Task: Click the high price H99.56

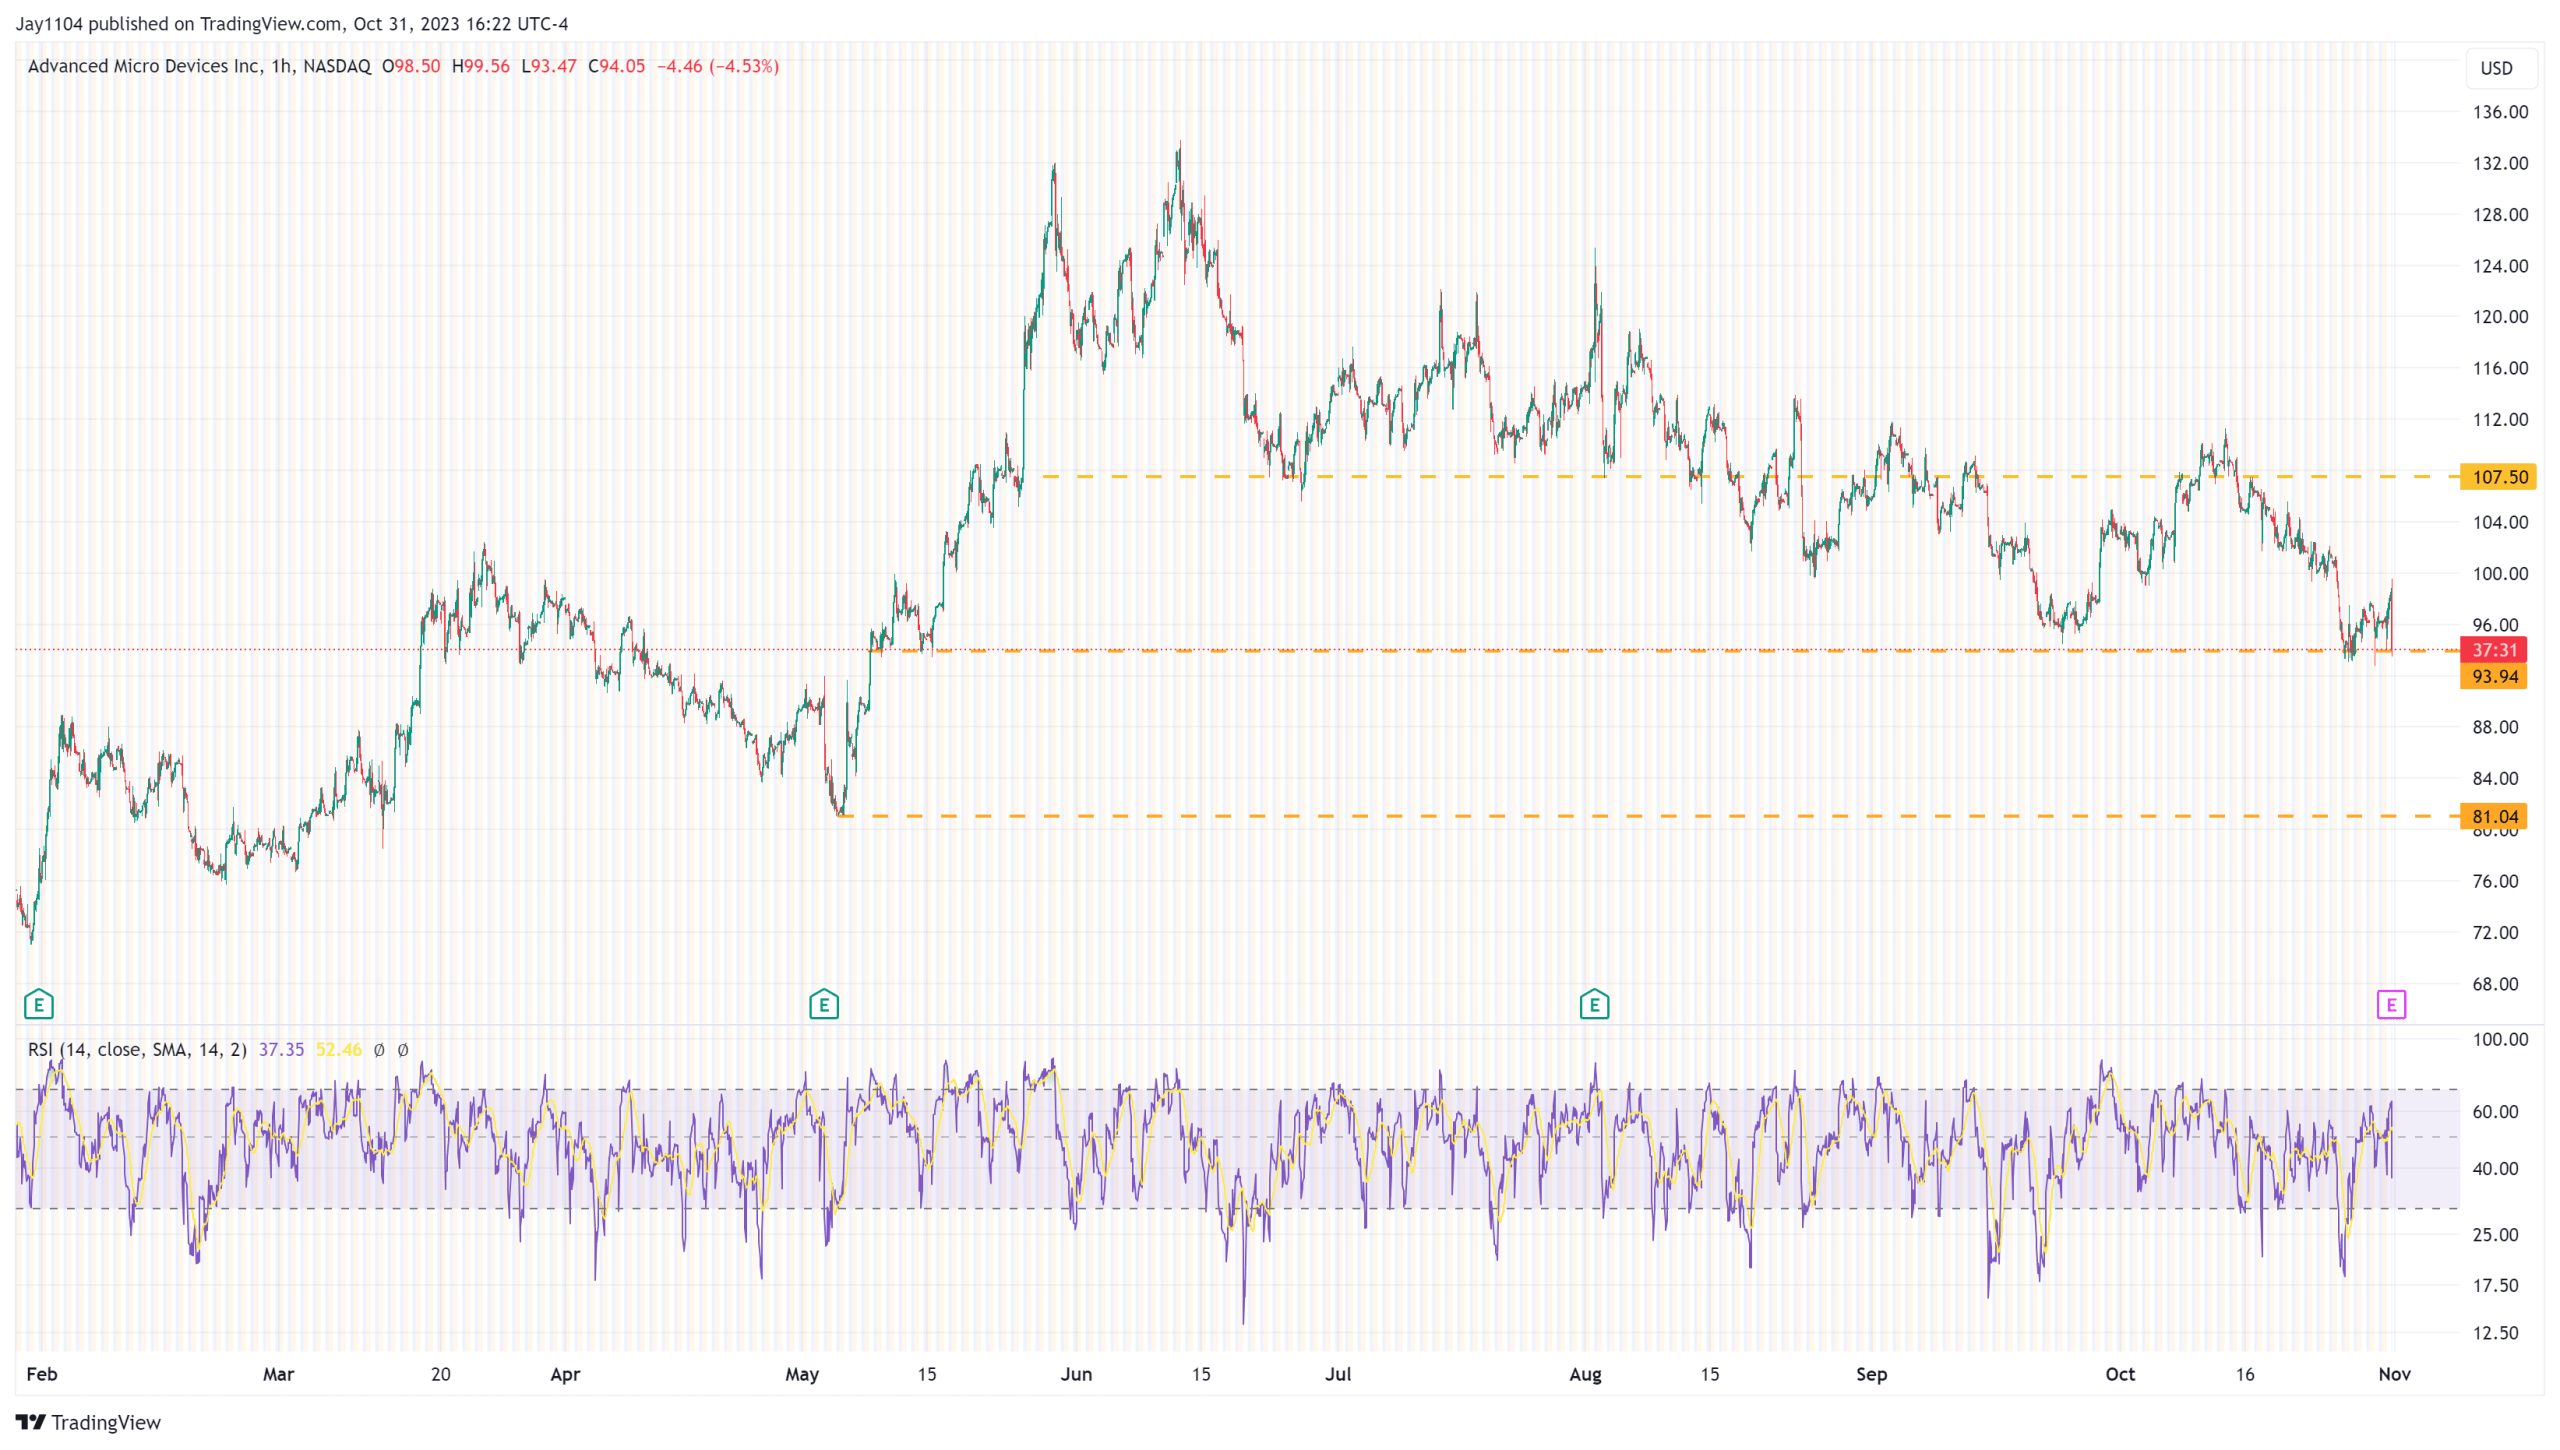Action: [x=481, y=66]
